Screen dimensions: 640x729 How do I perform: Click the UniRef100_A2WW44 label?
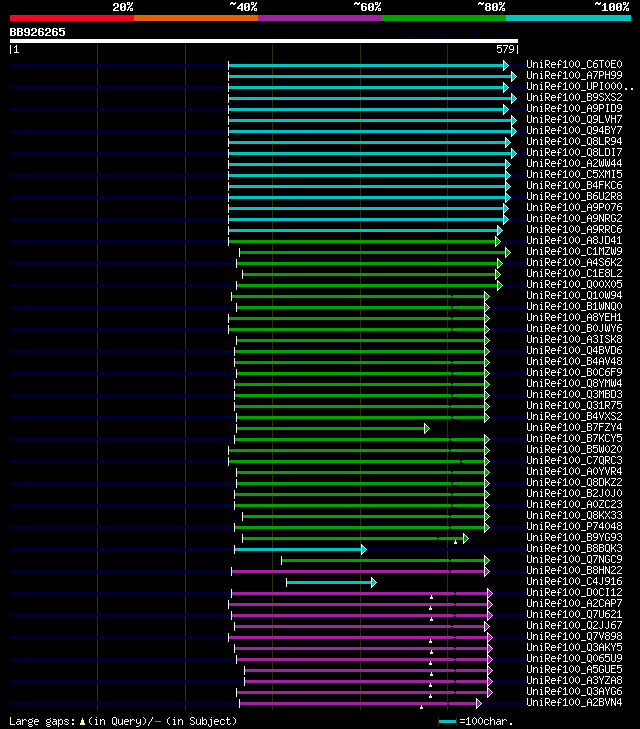(x=574, y=164)
